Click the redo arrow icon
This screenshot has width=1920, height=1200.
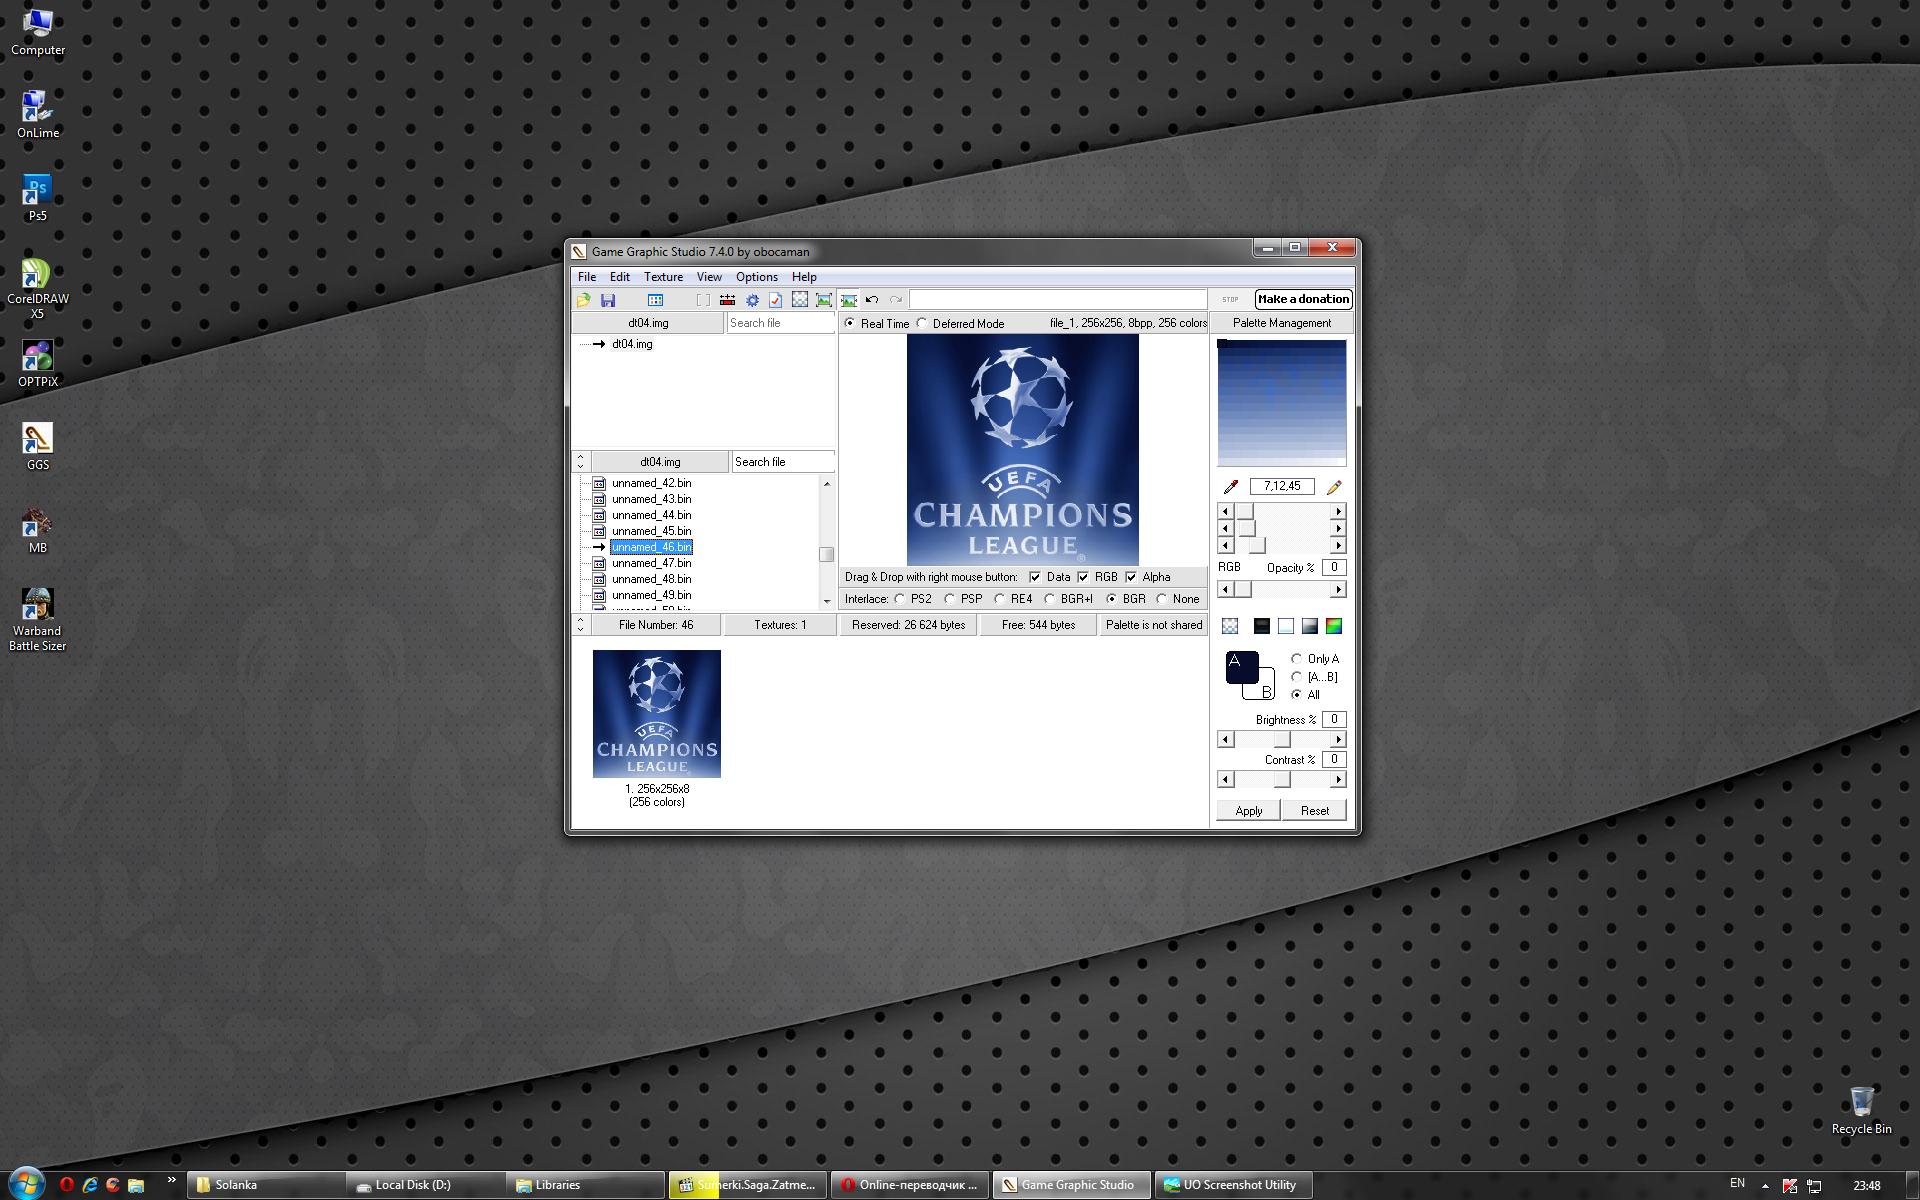point(896,300)
